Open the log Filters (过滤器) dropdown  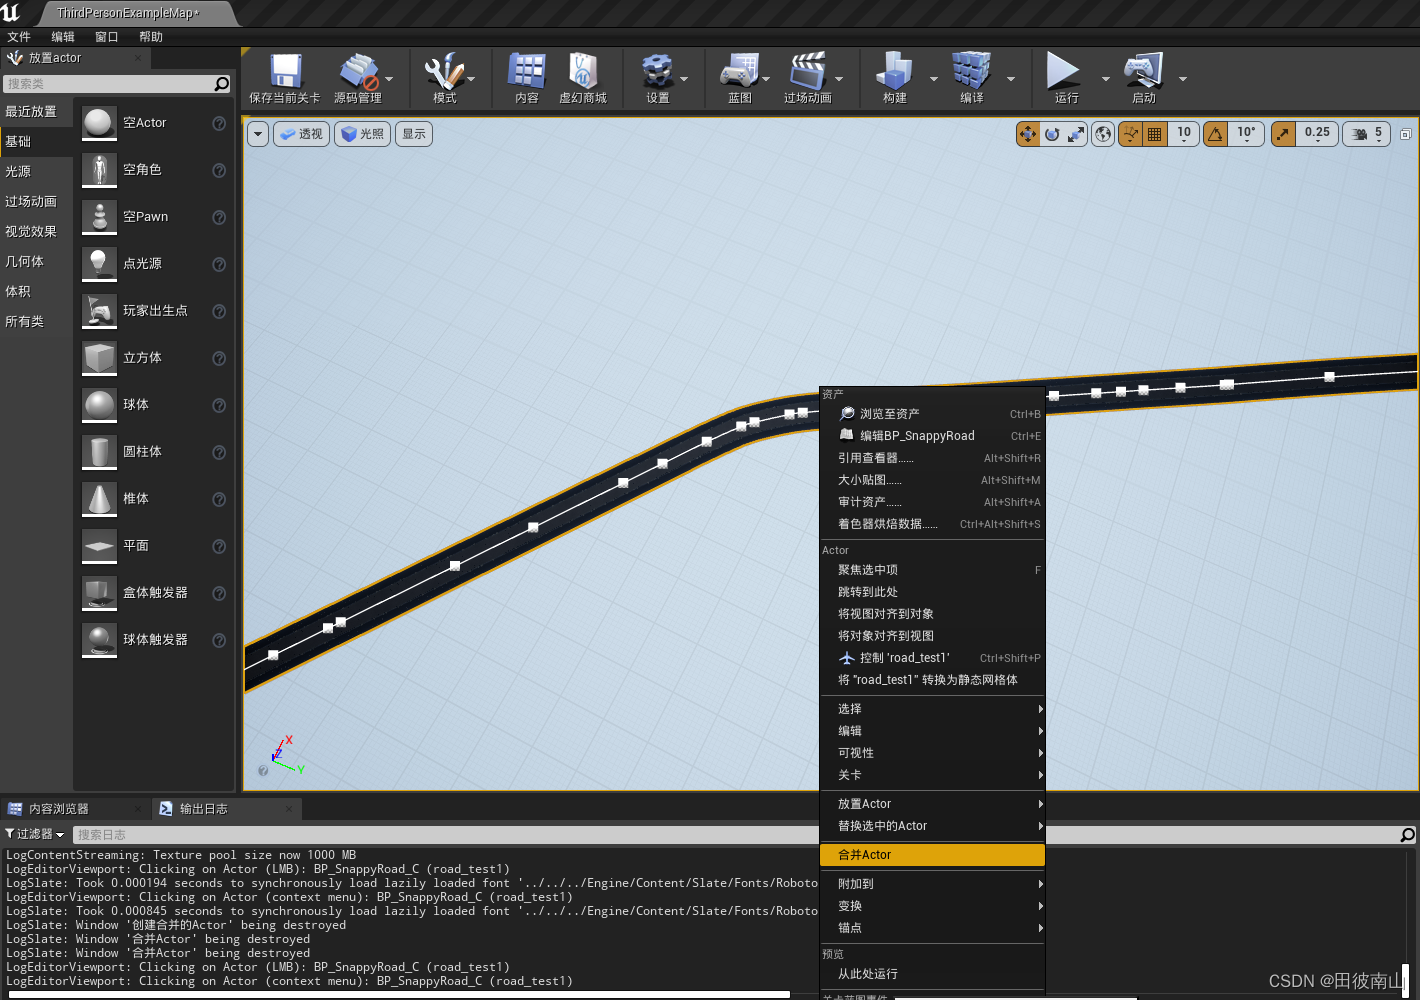(35, 834)
